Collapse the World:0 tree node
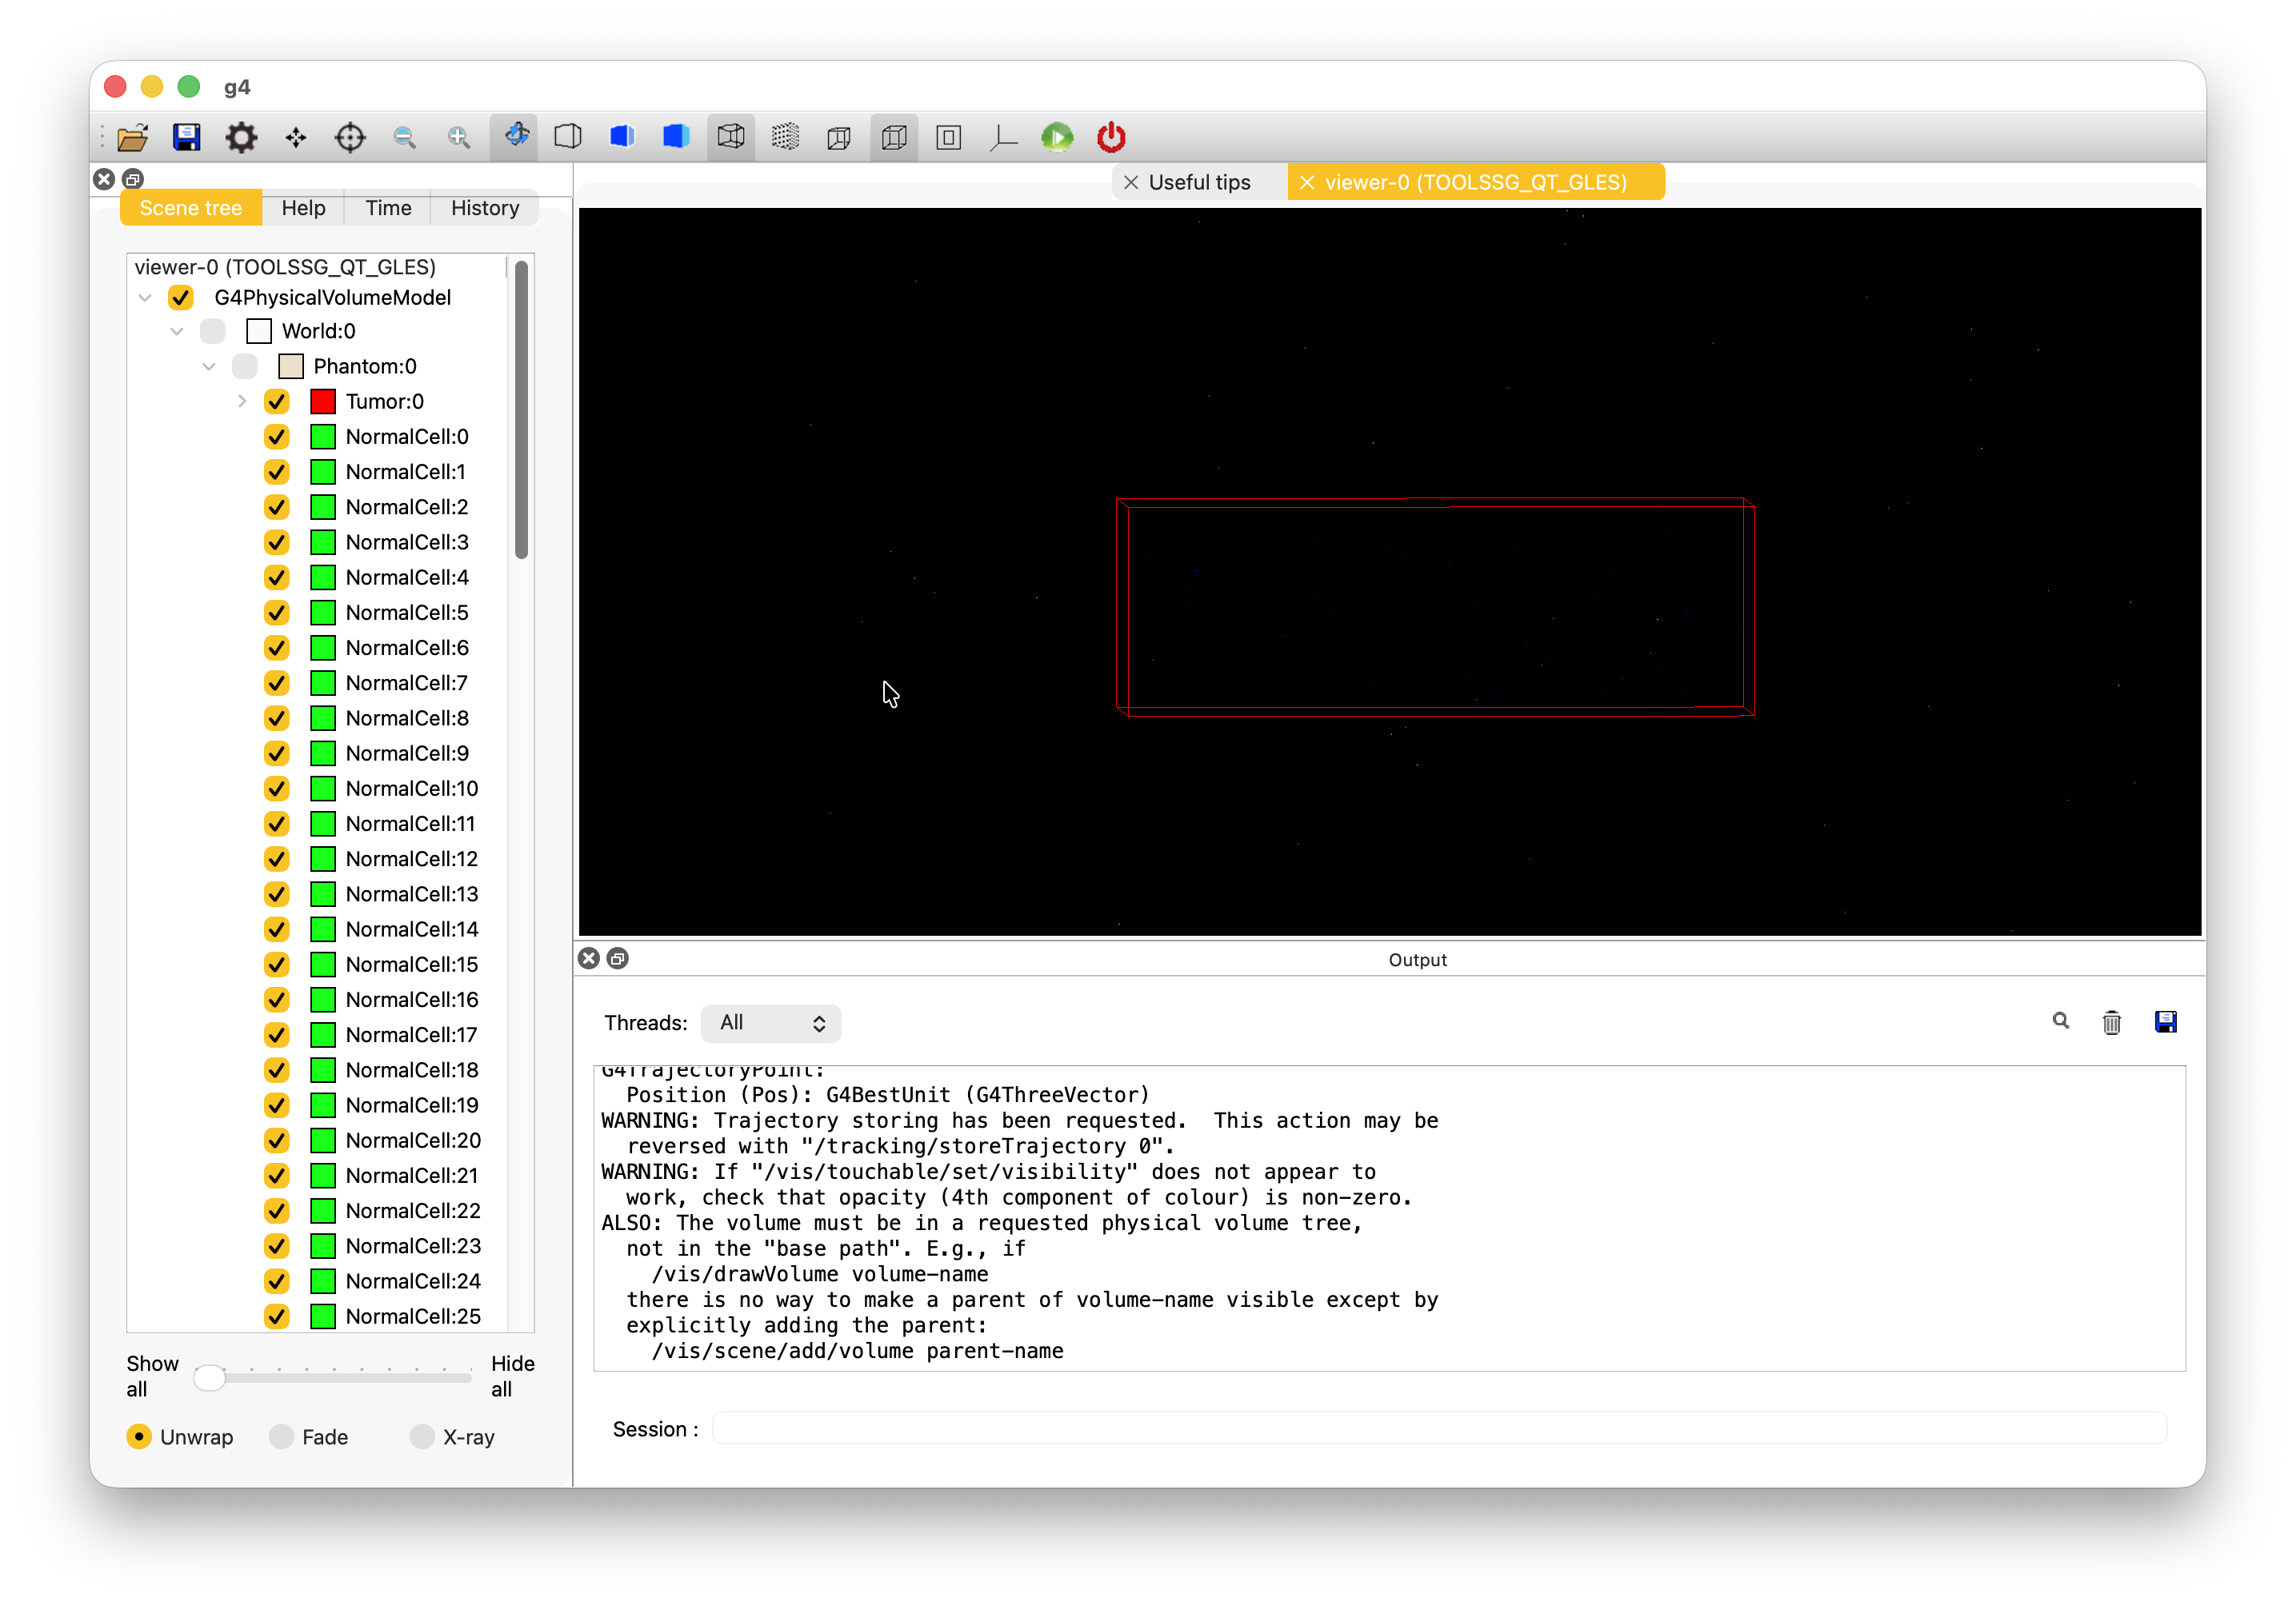The height and width of the screenshot is (1606, 2296). click(x=177, y=331)
